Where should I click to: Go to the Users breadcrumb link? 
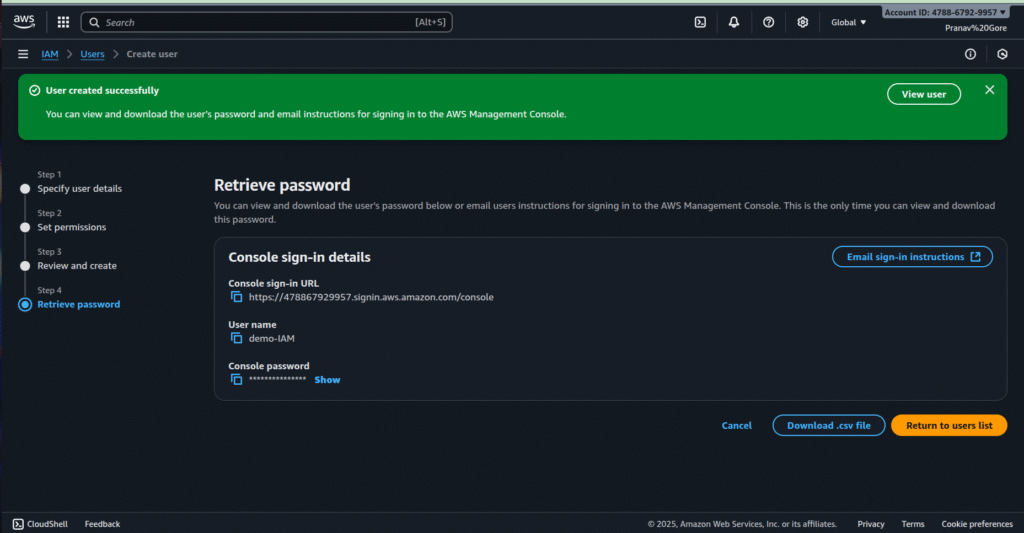(x=92, y=54)
